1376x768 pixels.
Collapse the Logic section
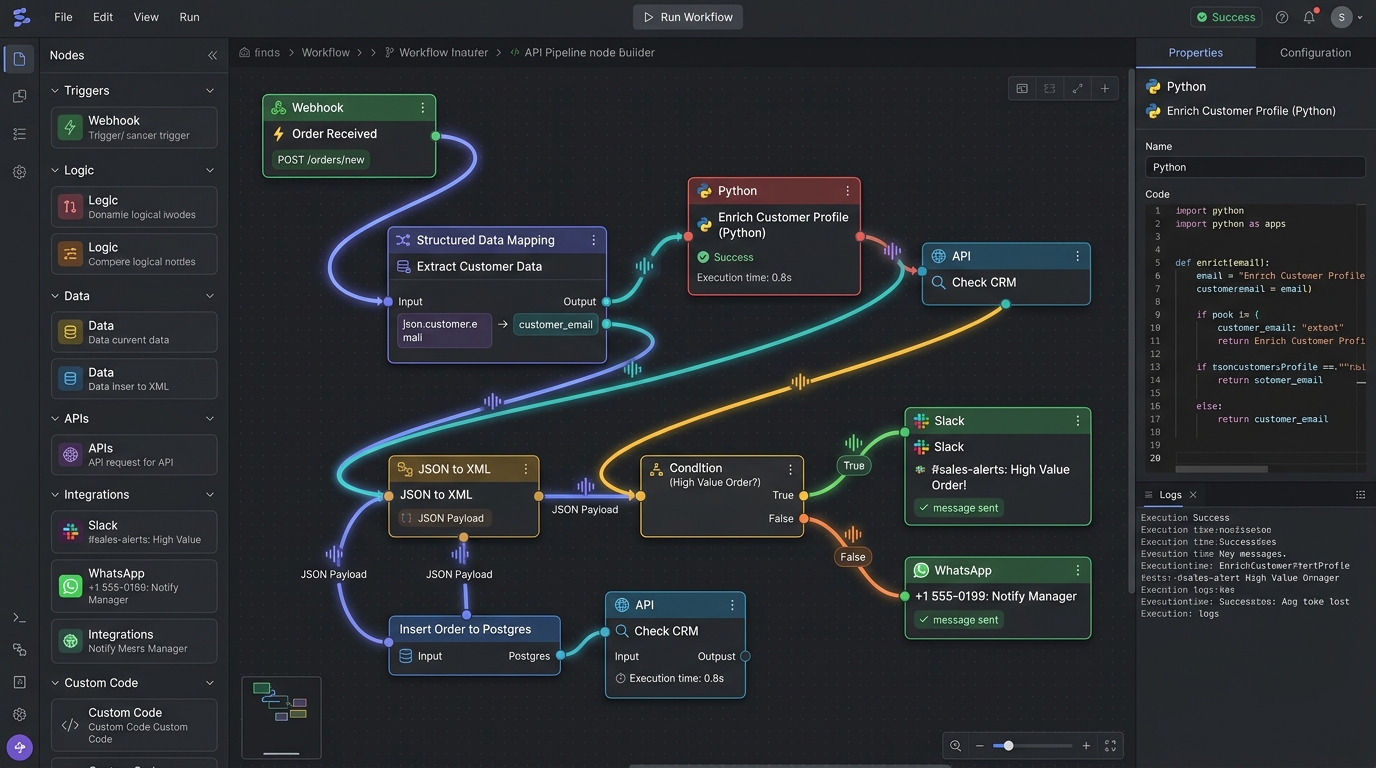pos(210,171)
